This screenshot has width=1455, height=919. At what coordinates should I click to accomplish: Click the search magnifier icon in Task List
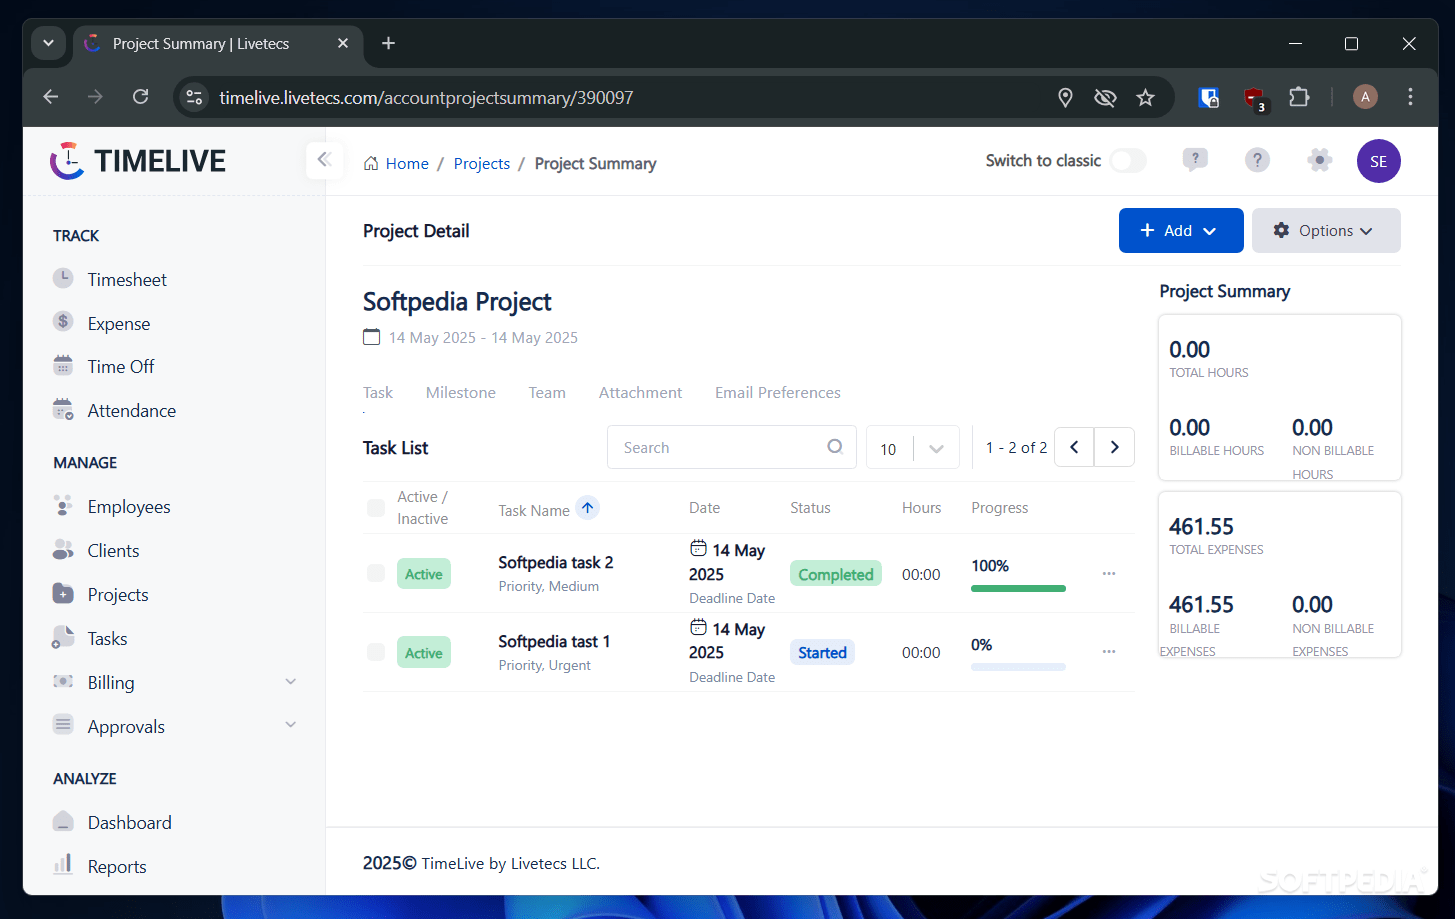[x=835, y=447]
